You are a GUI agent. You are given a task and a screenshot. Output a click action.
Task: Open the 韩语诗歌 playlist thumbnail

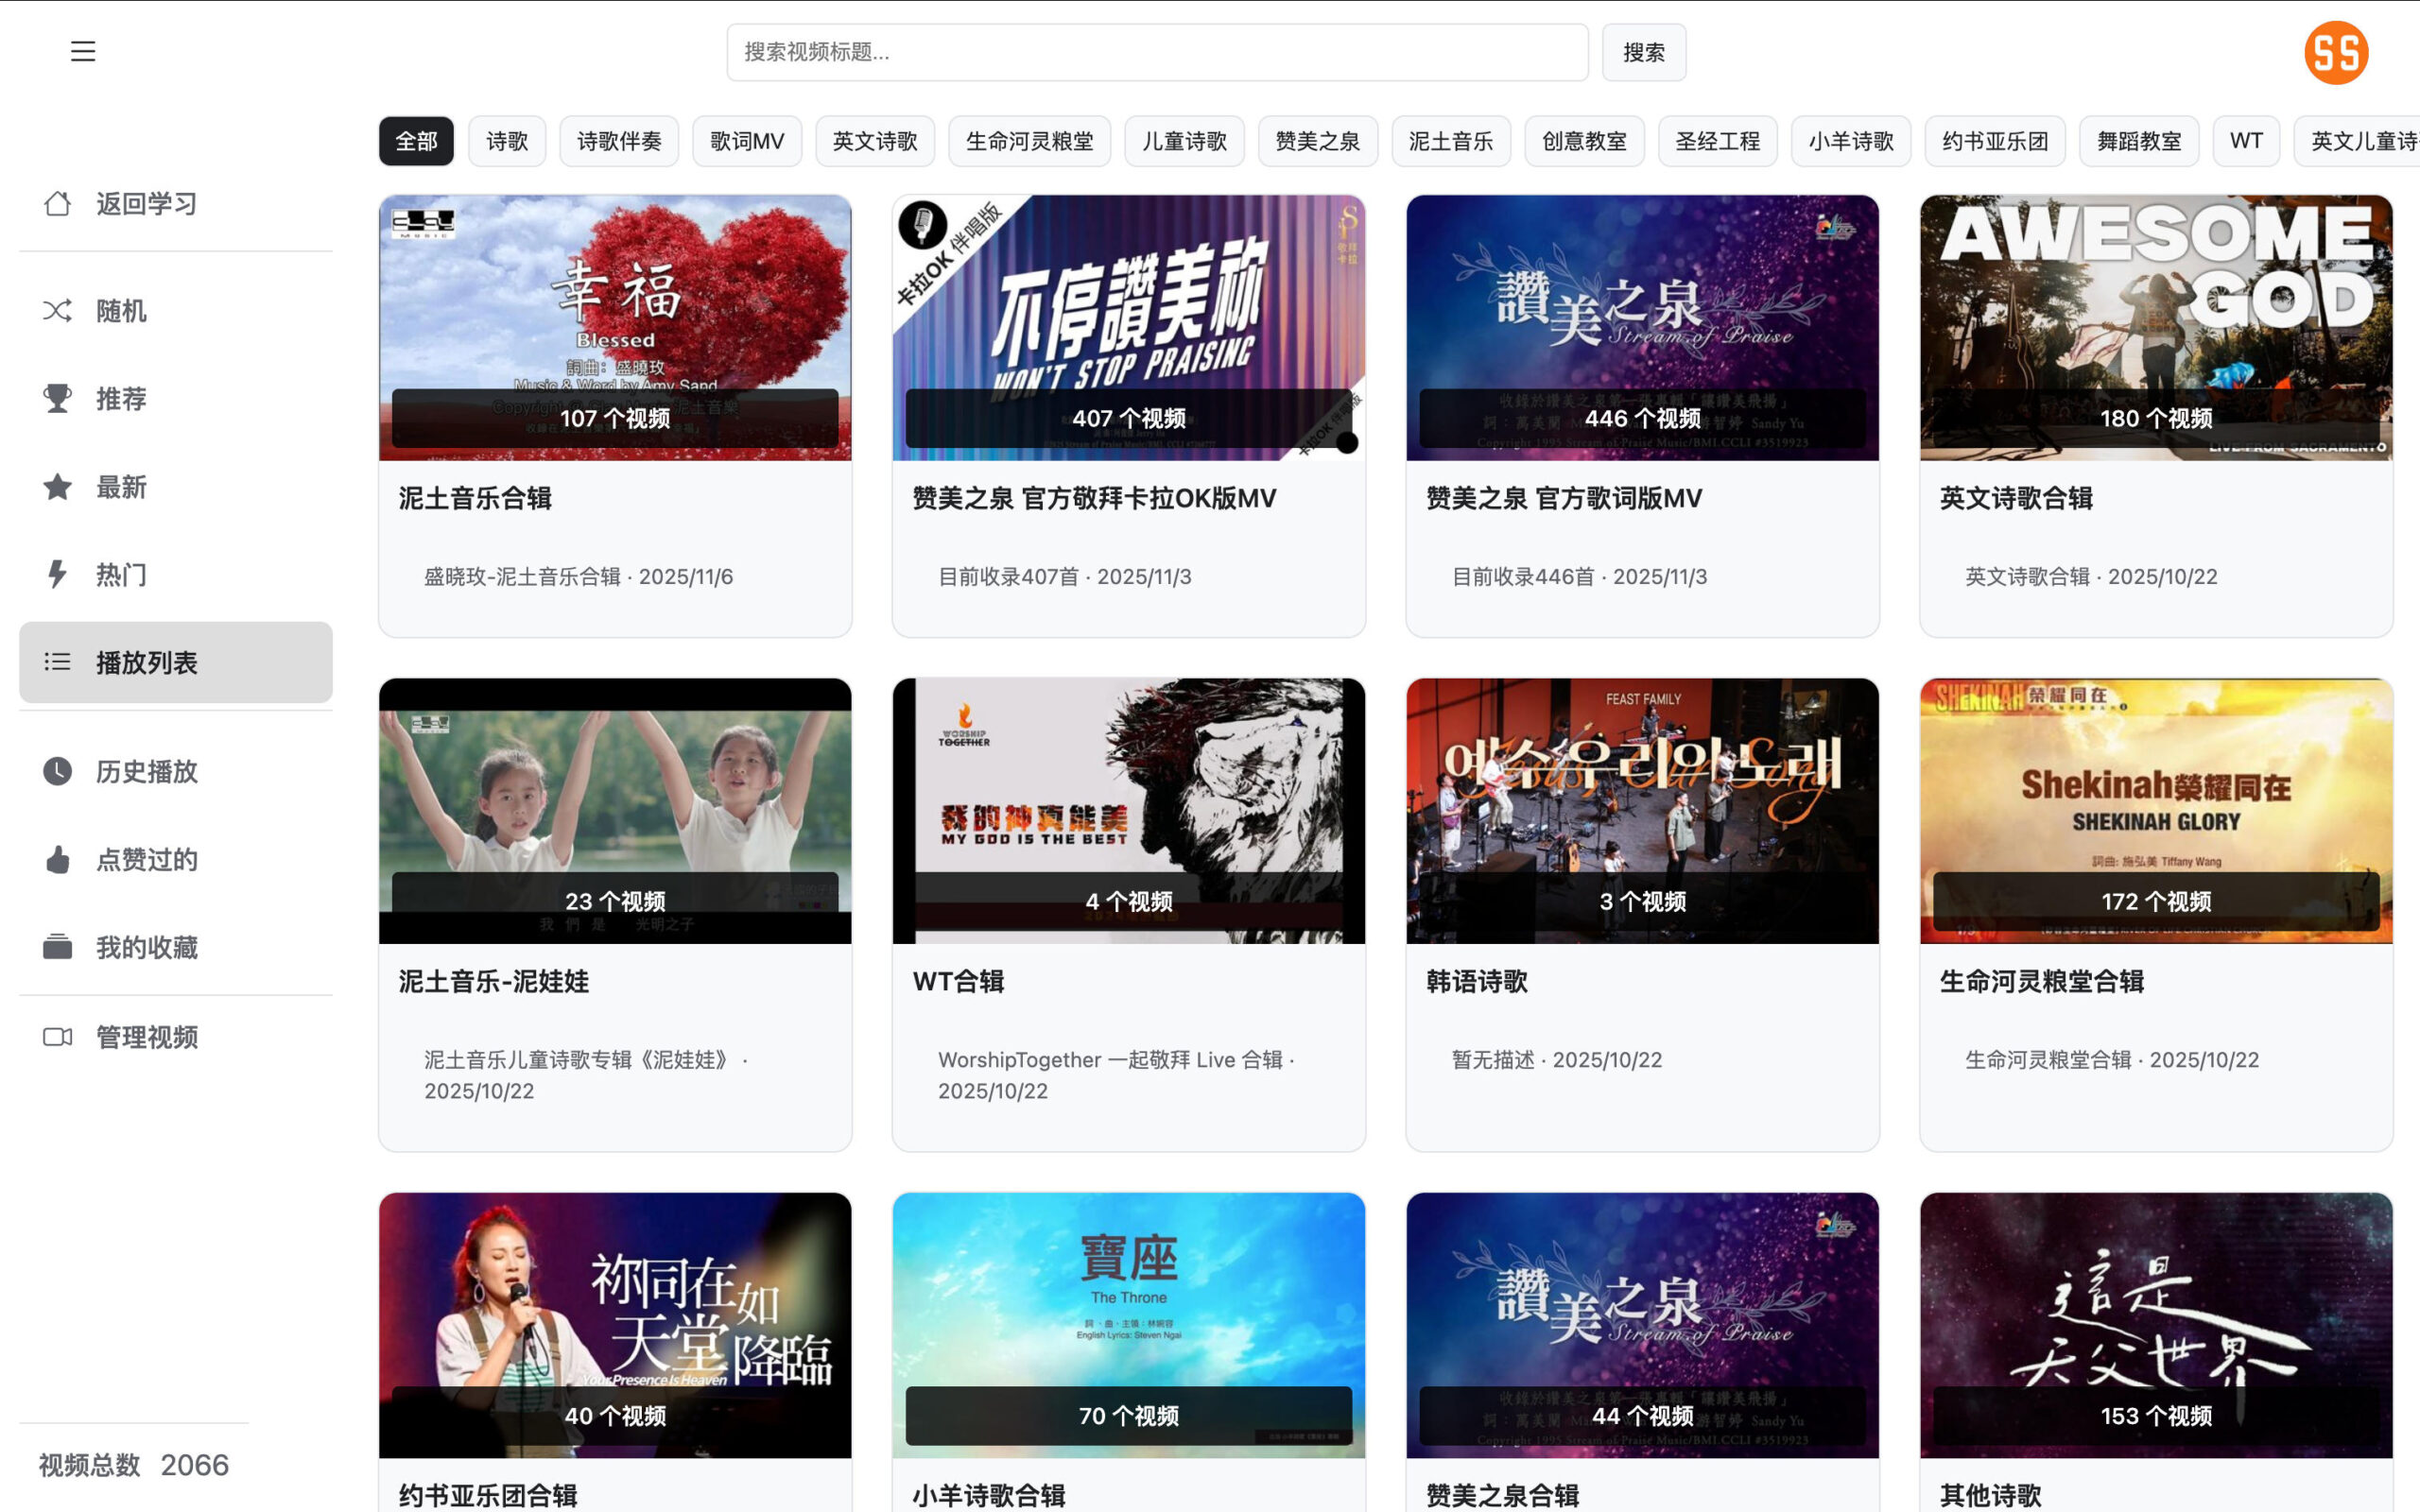[x=1642, y=810]
